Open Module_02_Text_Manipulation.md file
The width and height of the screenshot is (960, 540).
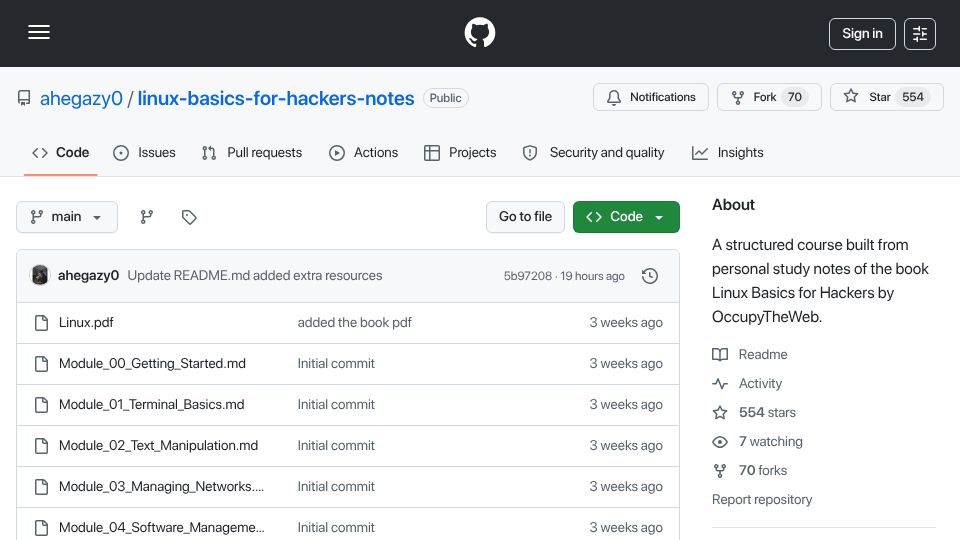tap(159, 446)
